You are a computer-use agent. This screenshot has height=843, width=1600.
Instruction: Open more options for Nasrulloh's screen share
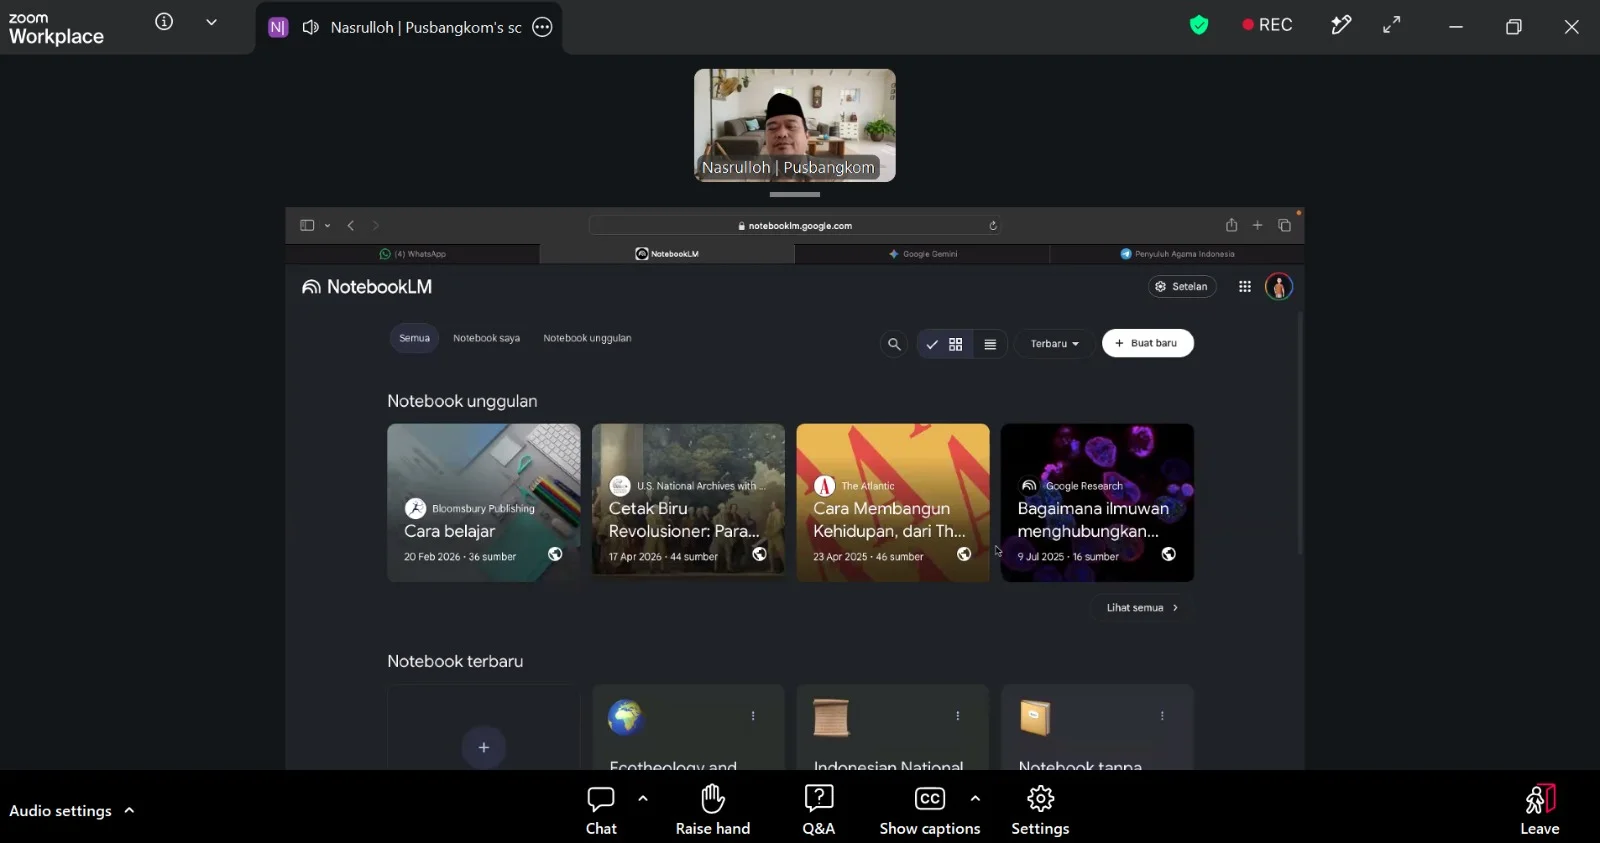542,27
